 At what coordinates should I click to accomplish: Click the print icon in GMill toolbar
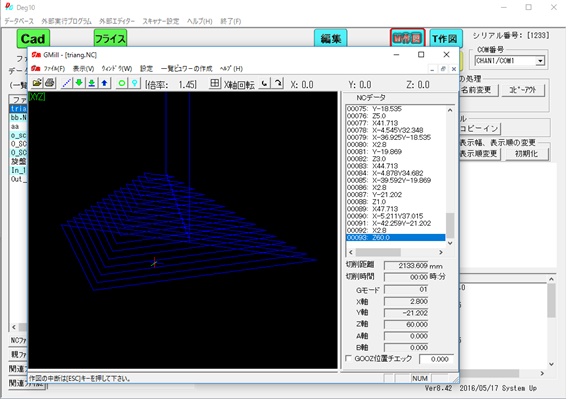(50, 83)
